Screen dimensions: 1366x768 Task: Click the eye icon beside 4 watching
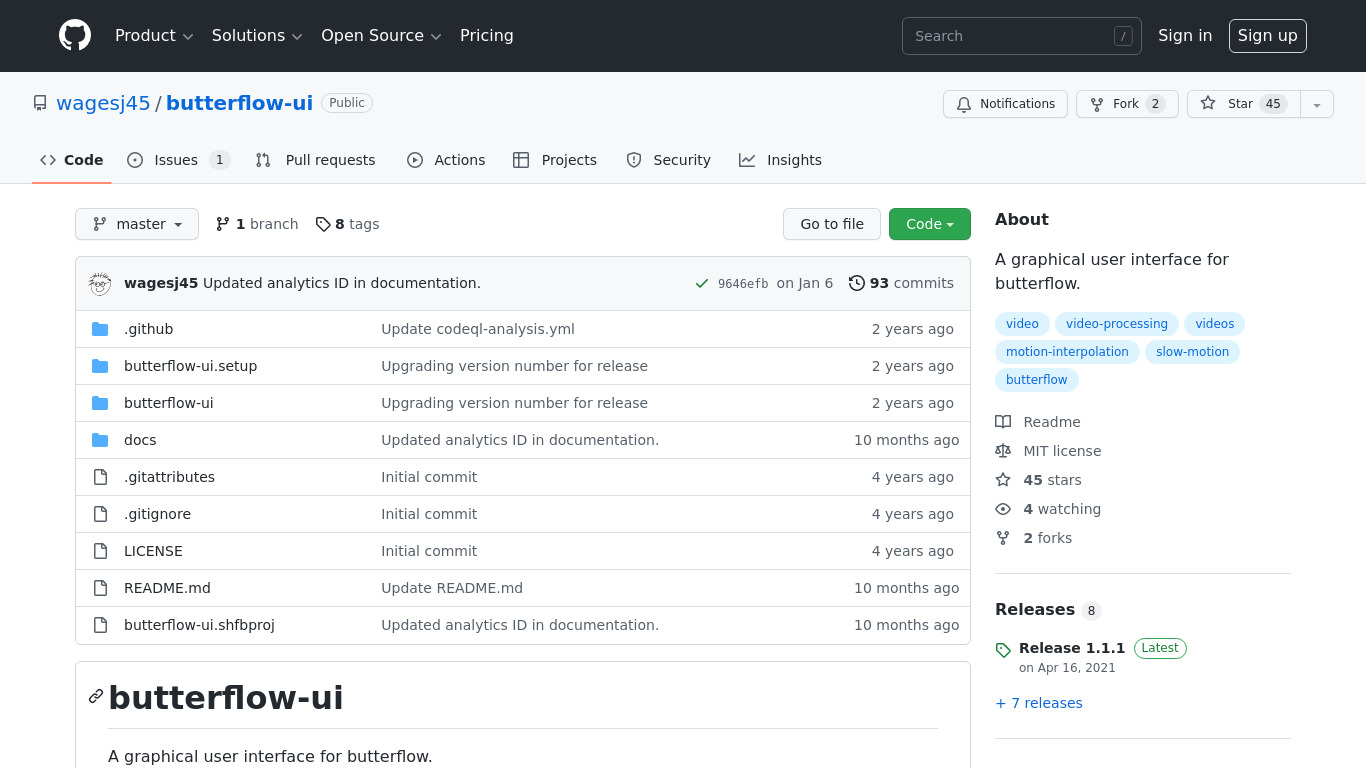coord(1003,509)
